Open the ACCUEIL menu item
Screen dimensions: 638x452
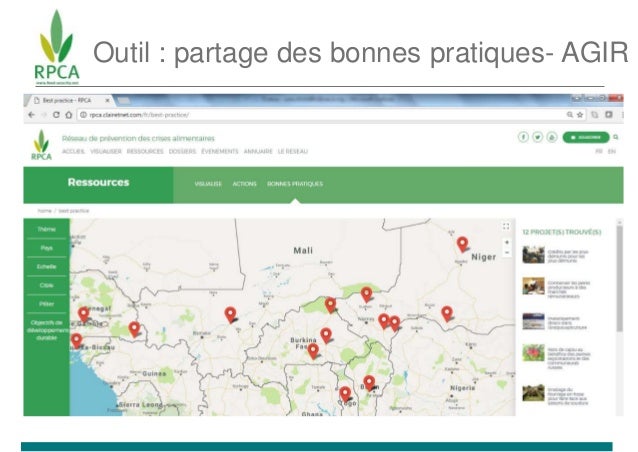(x=73, y=151)
